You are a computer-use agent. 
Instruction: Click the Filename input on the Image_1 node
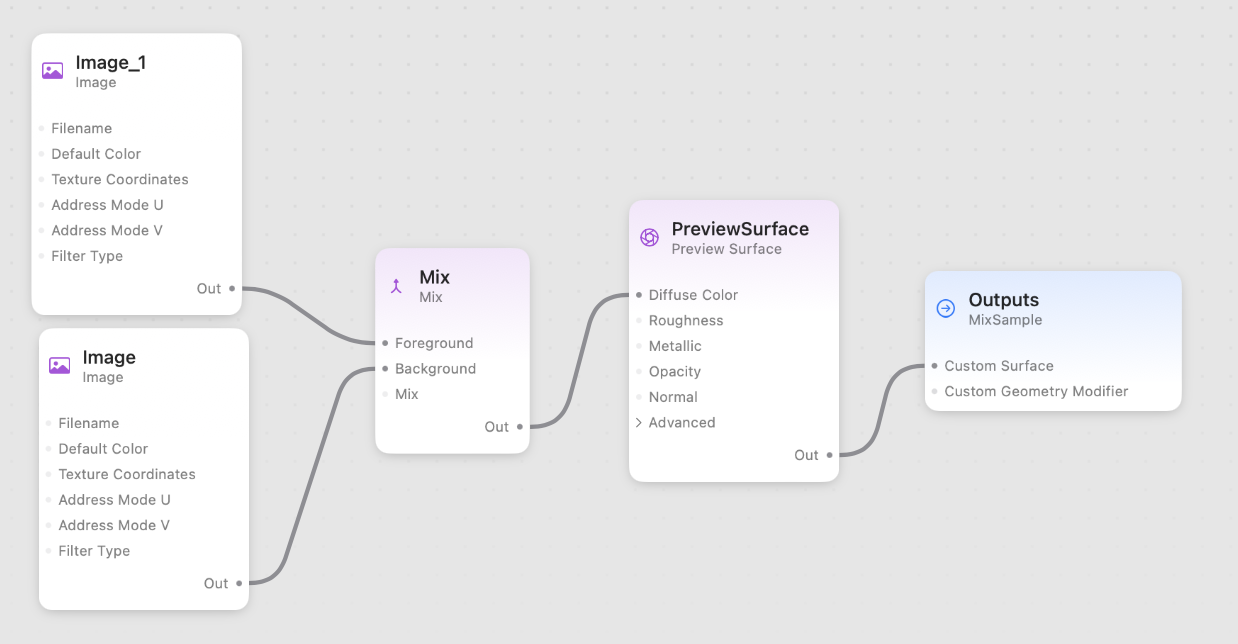click(x=81, y=128)
